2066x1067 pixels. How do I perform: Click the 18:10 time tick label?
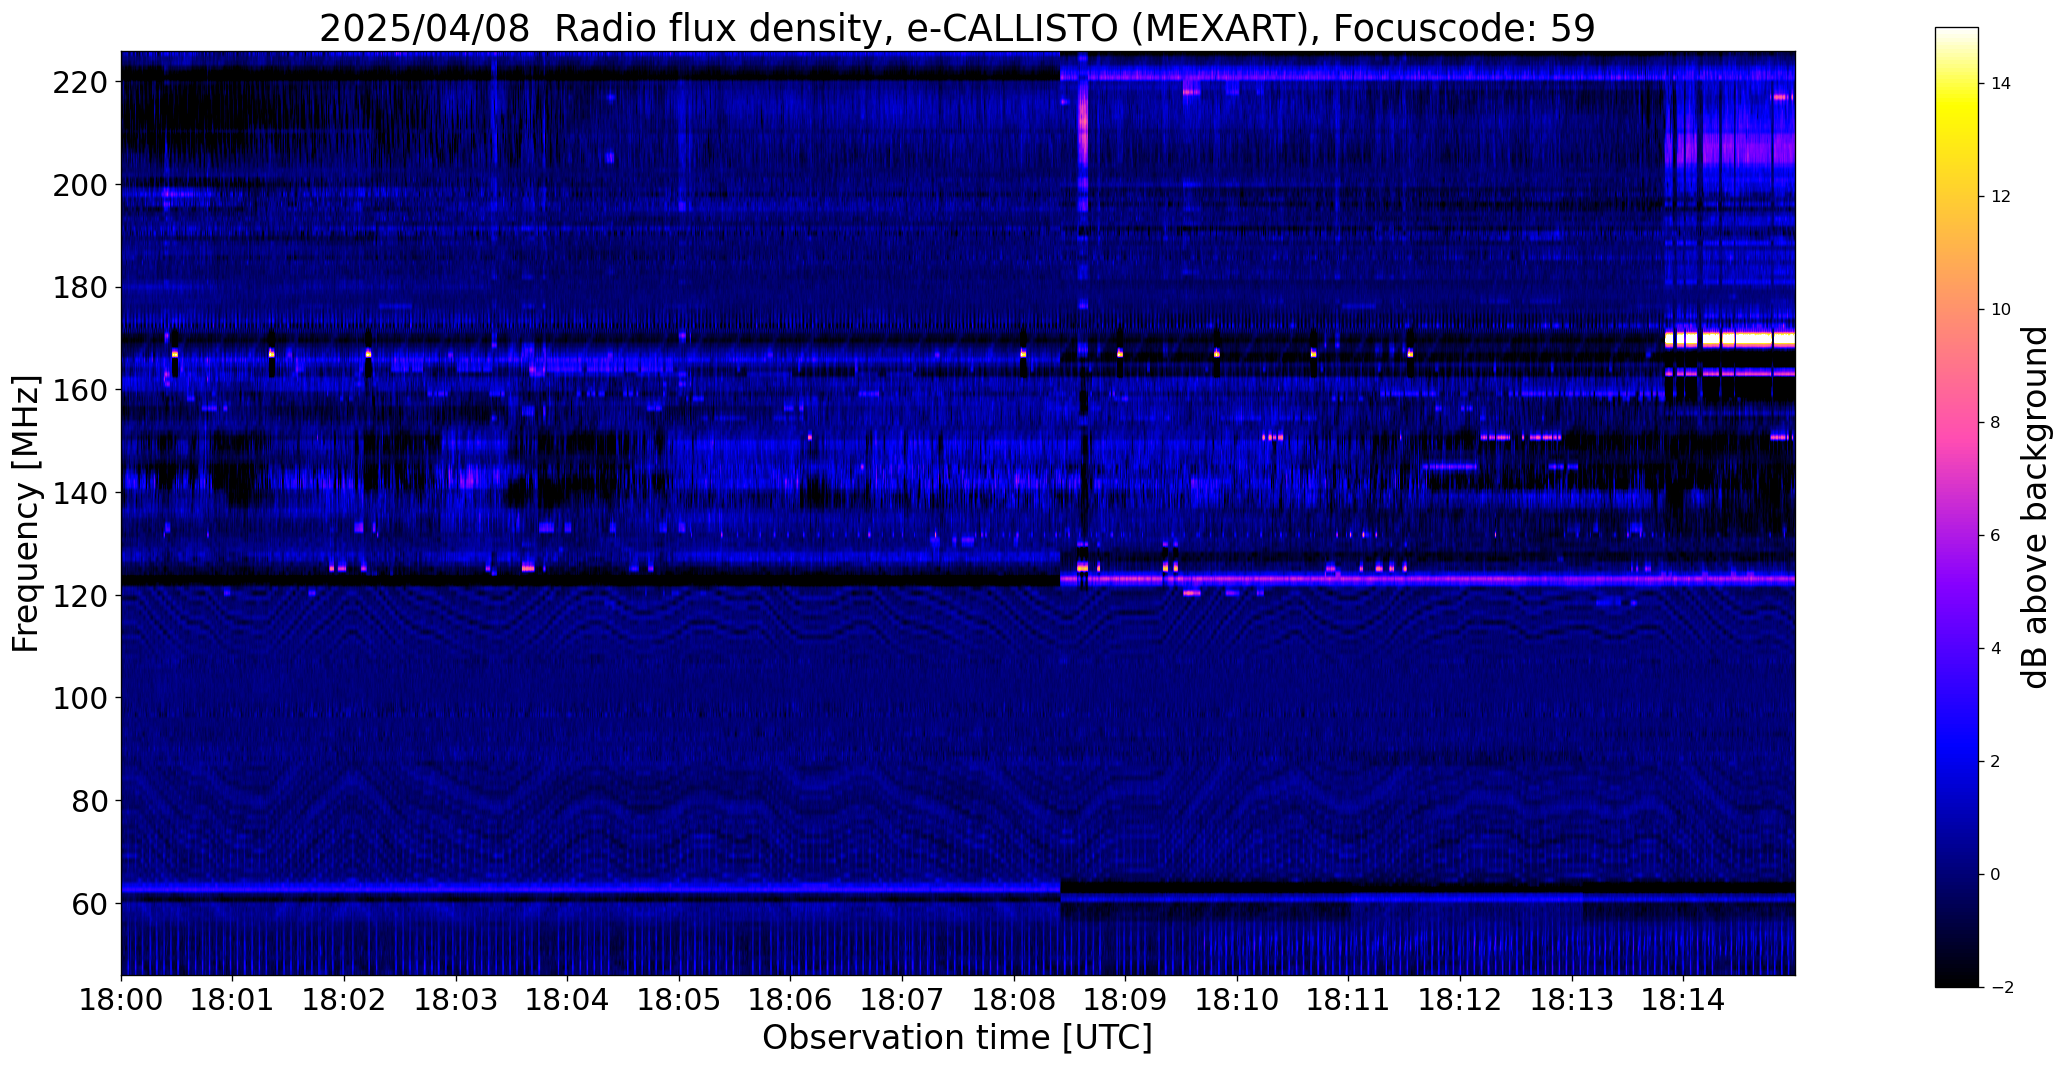pyautogui.click(x=1237, y=999)
